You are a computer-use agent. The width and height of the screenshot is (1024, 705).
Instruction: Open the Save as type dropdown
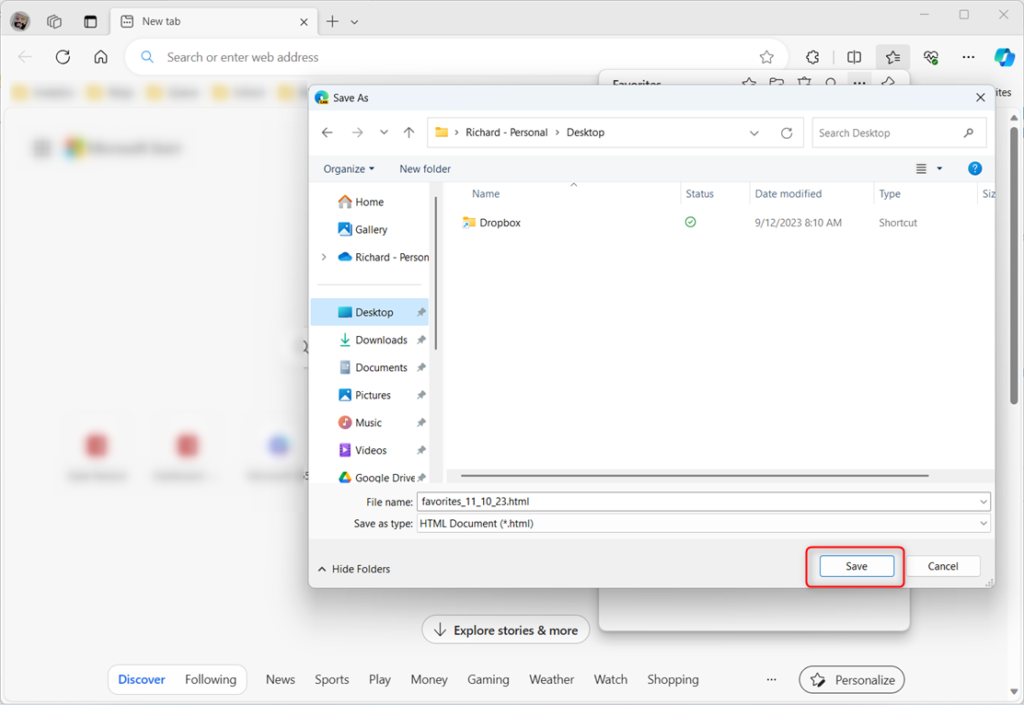pyautogui.click(x=703, y=524)
